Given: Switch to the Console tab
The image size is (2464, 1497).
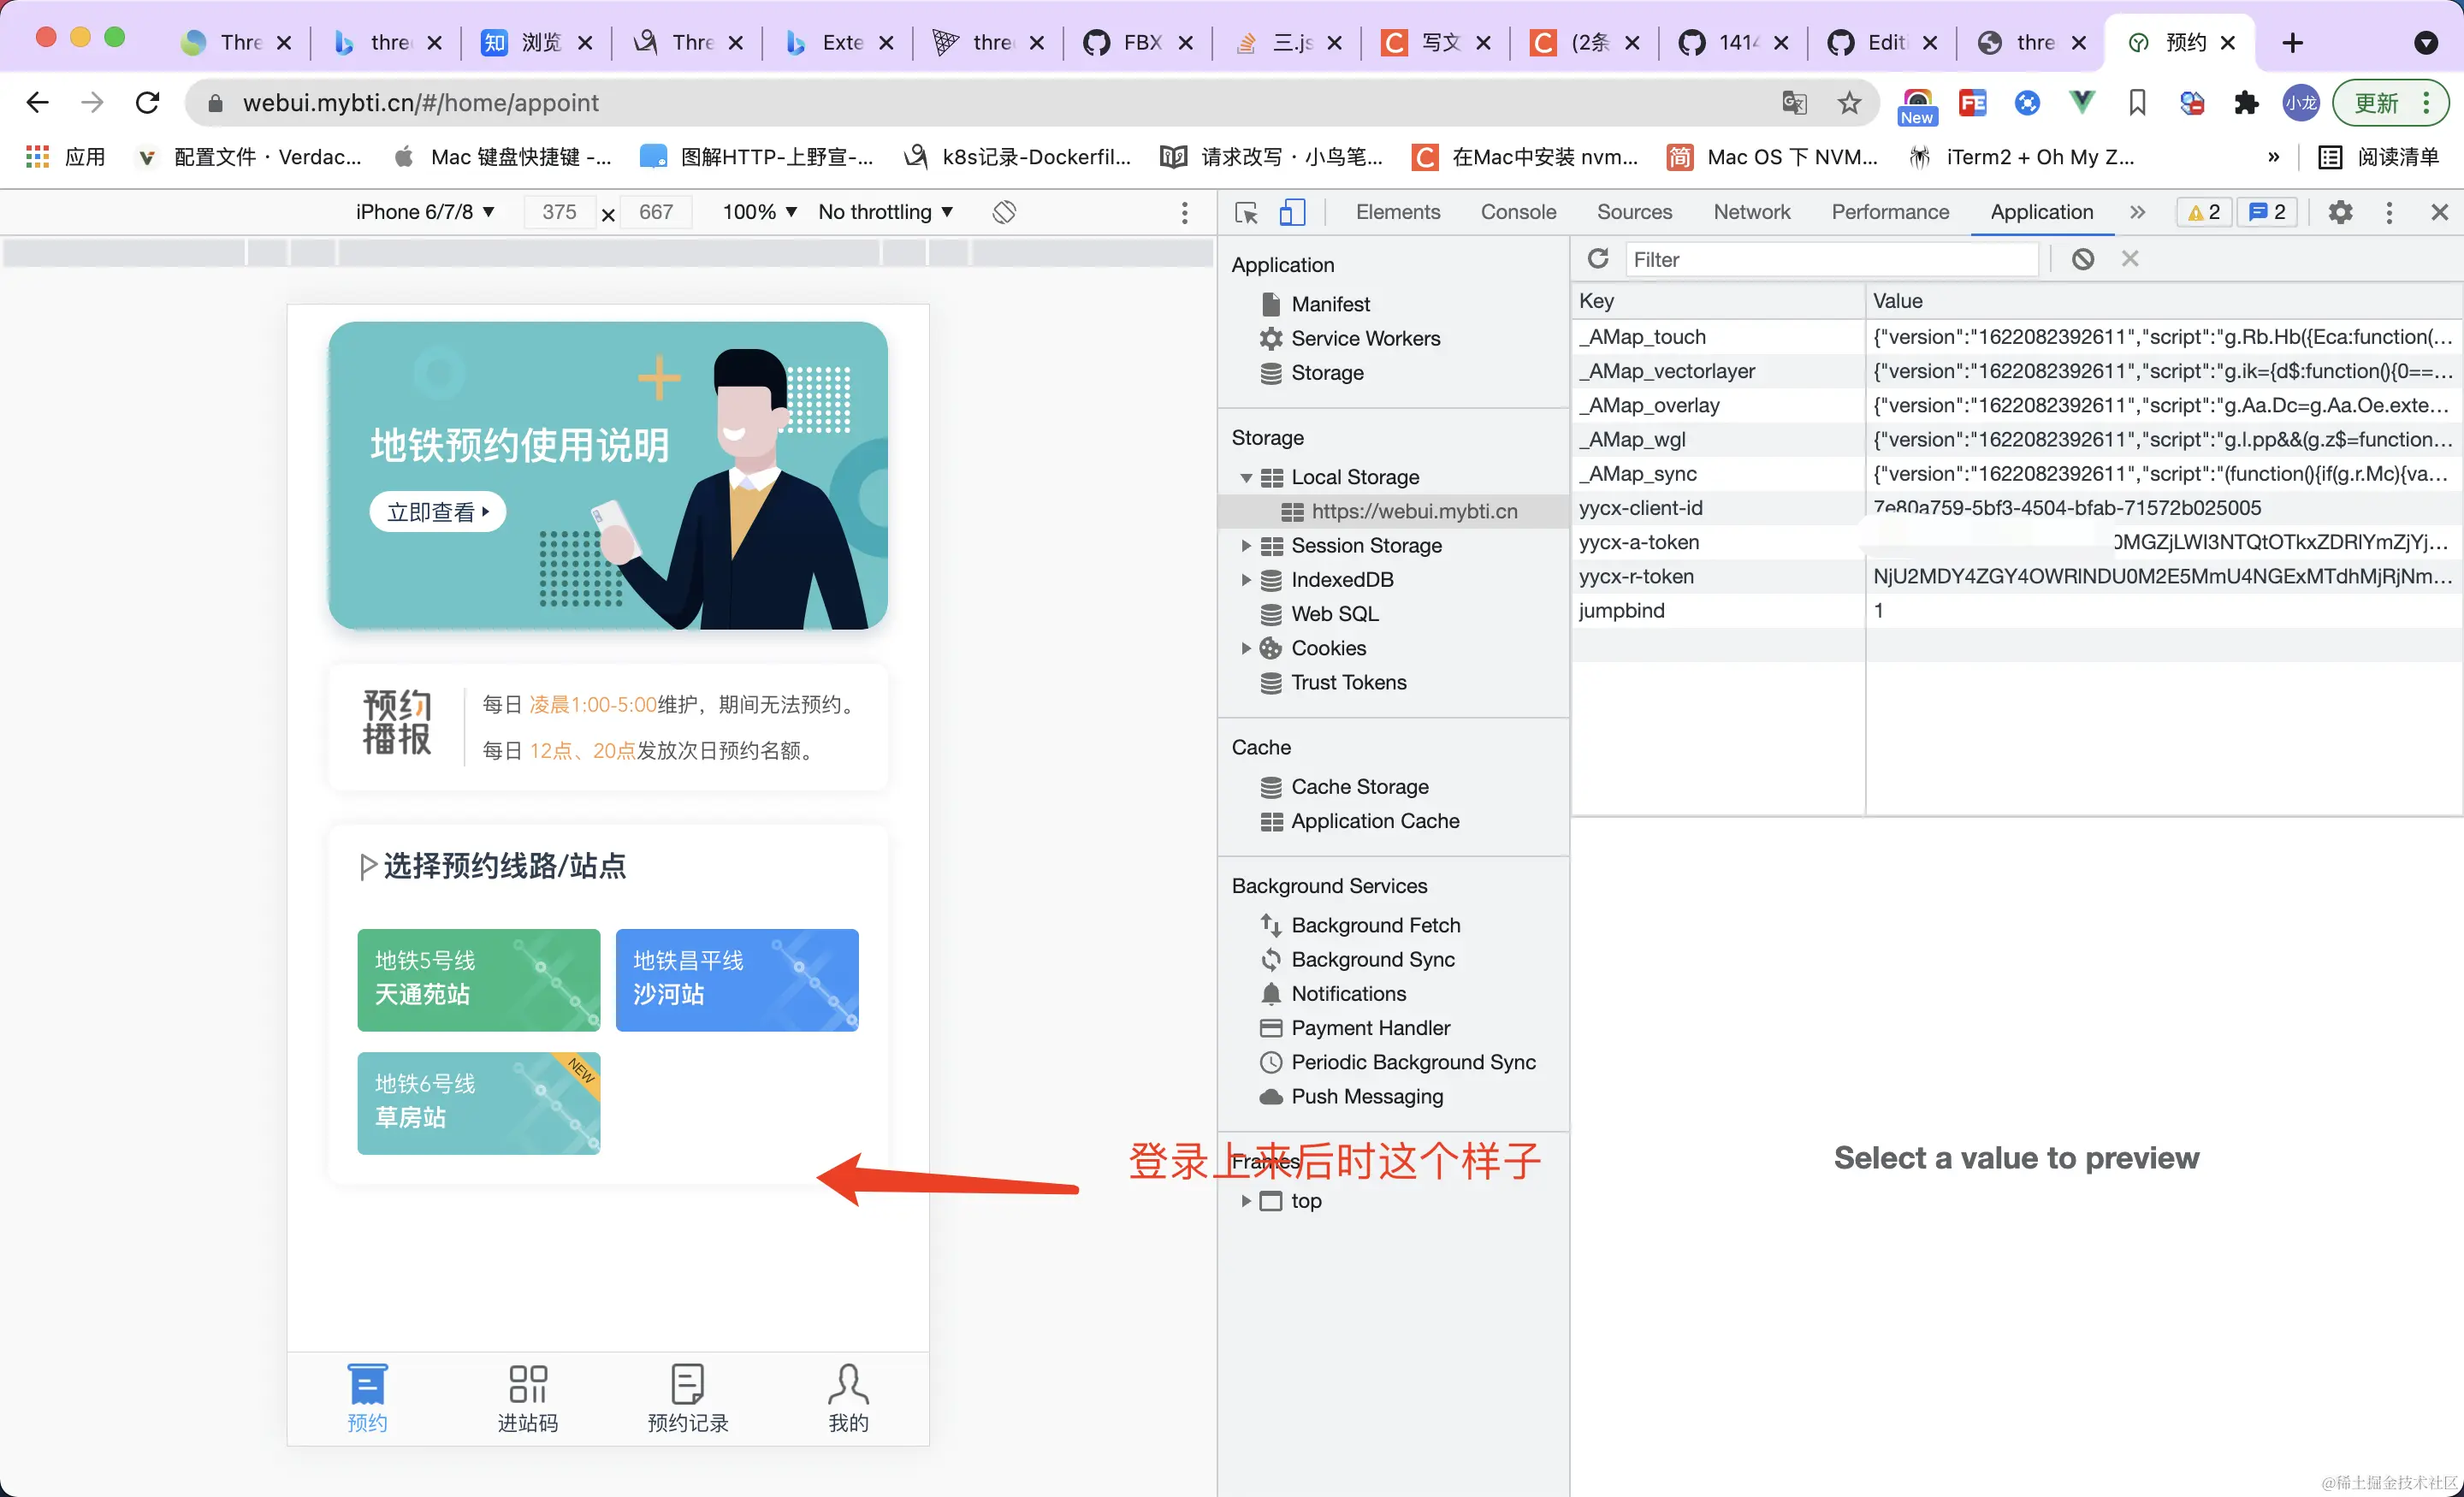Looking at the screenshot, I should coord(1518,212).
